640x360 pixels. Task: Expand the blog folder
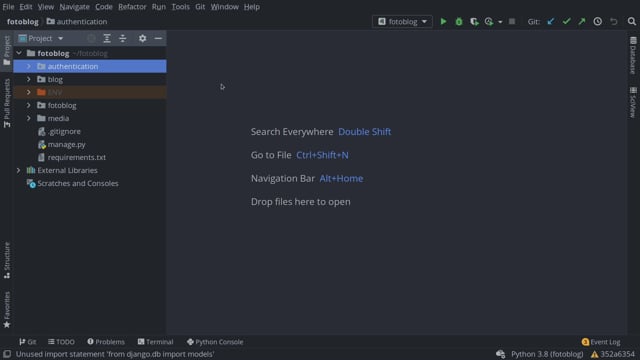(x=29, y=79)
